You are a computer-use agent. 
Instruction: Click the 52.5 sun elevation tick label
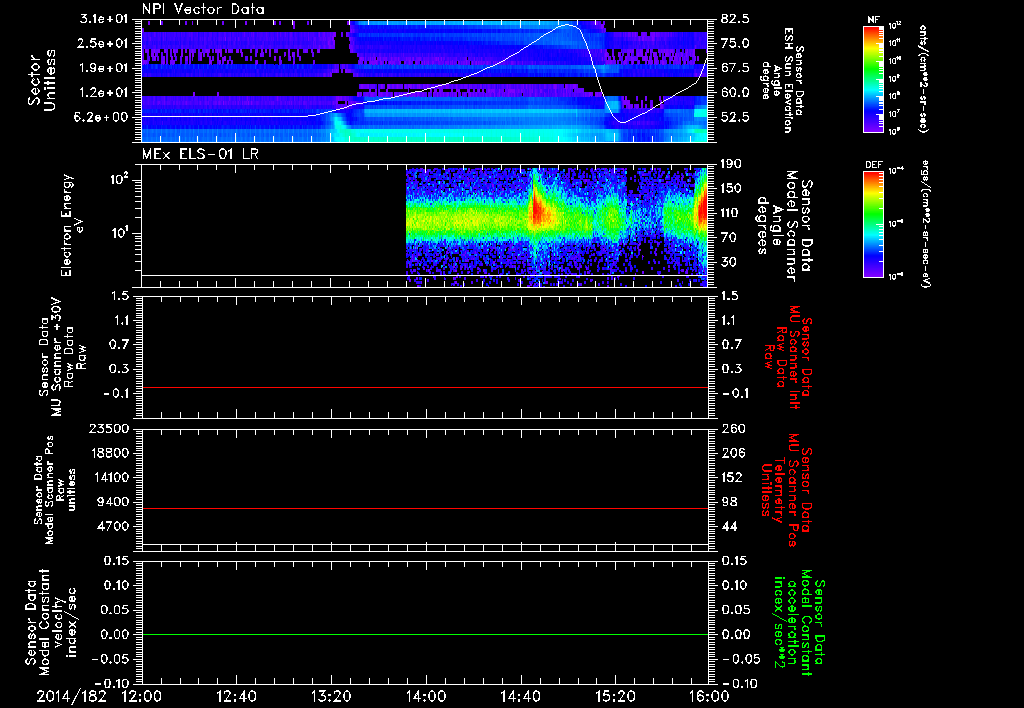(x=736, y=118)
